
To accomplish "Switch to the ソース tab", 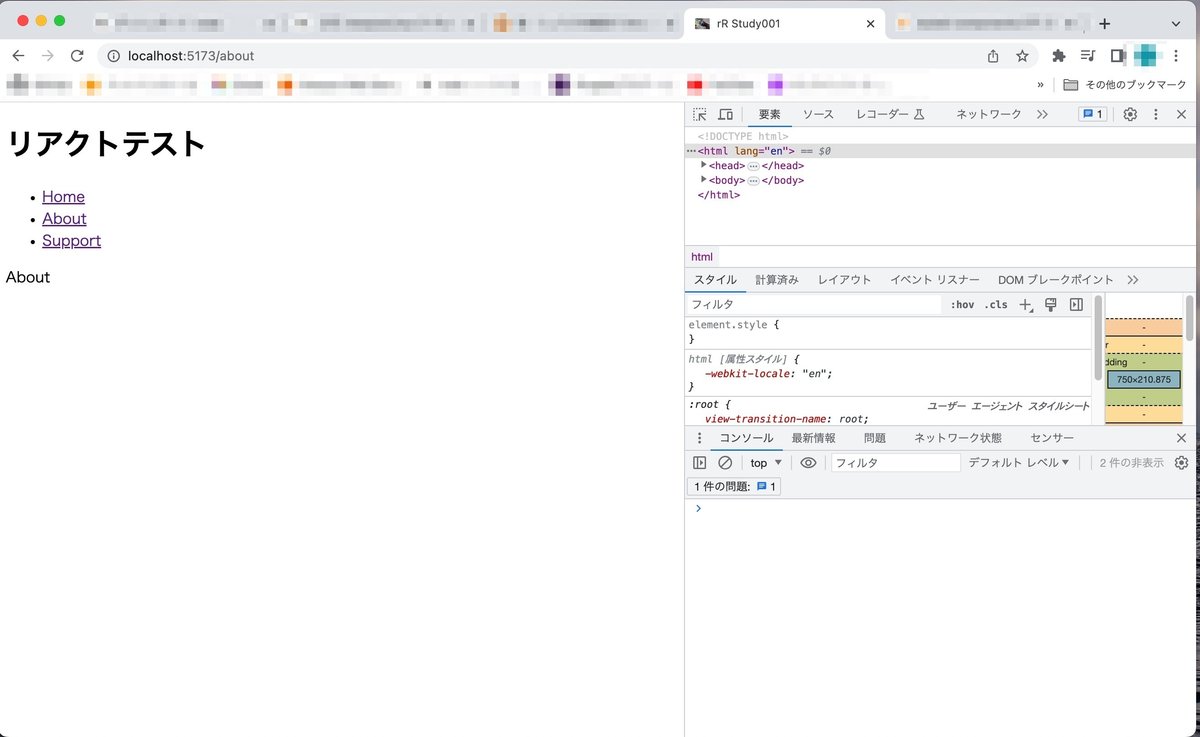I will [x=818, y=115].
